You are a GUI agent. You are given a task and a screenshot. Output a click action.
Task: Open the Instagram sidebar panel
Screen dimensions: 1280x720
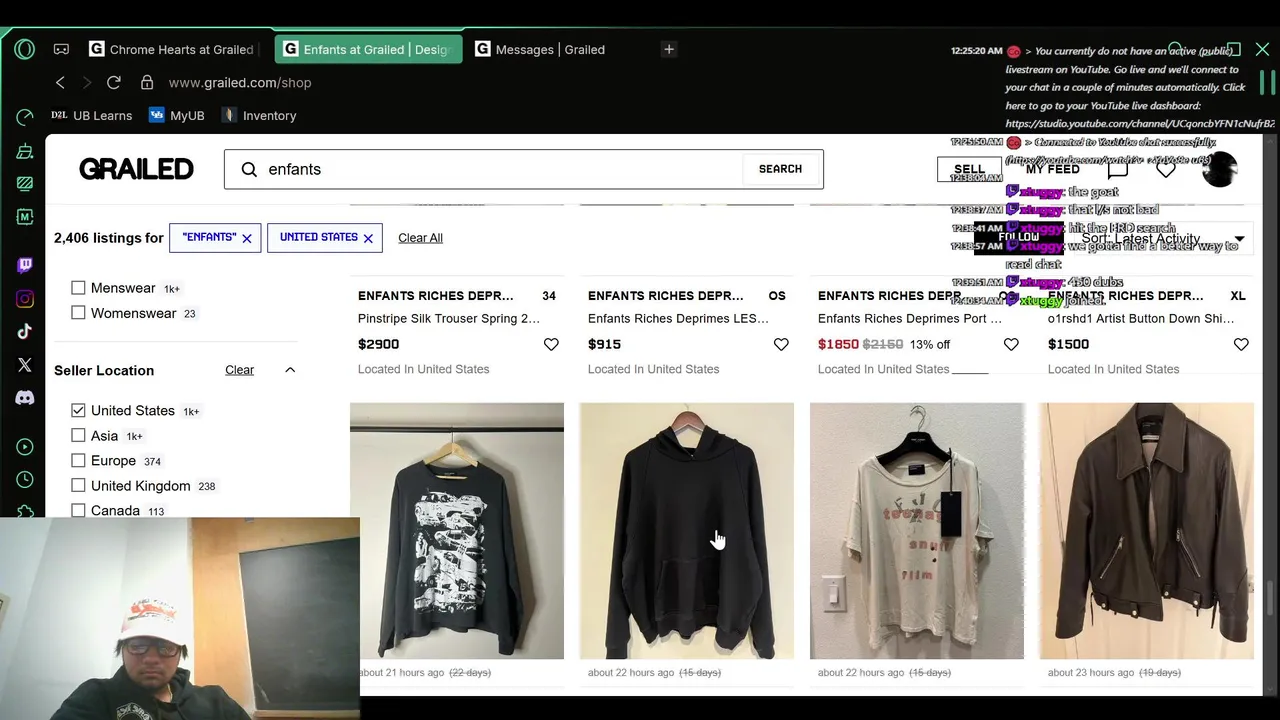coord(25,298)
